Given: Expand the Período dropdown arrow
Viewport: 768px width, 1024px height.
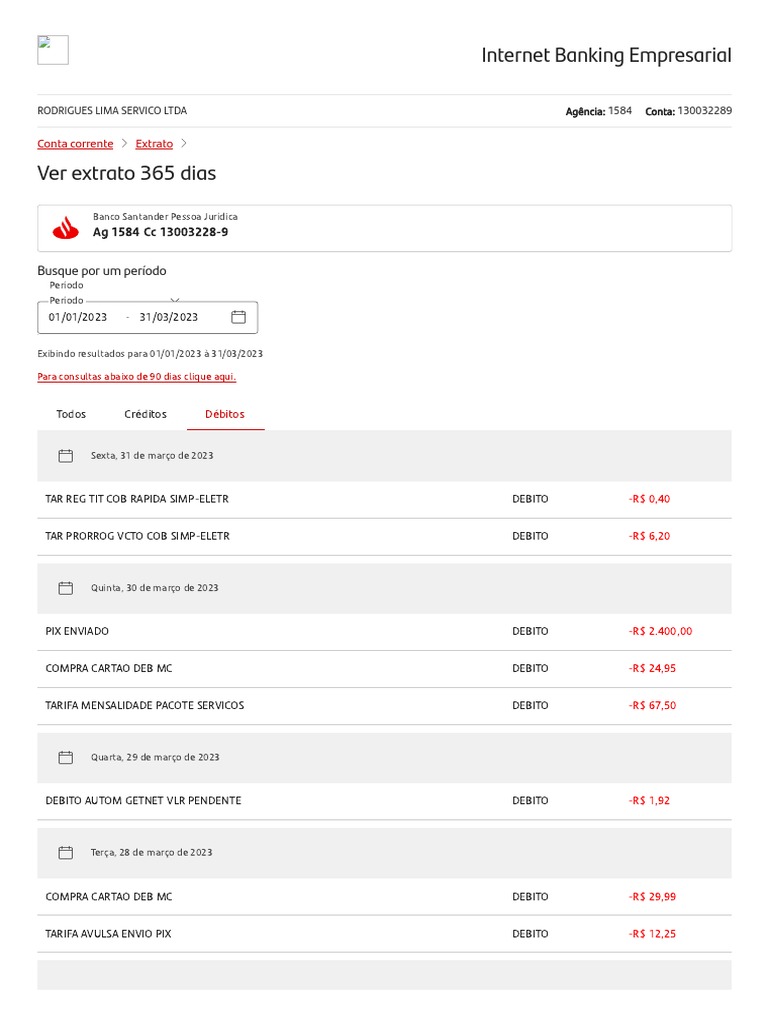Looking at the screenshot, I should point(175,299).
